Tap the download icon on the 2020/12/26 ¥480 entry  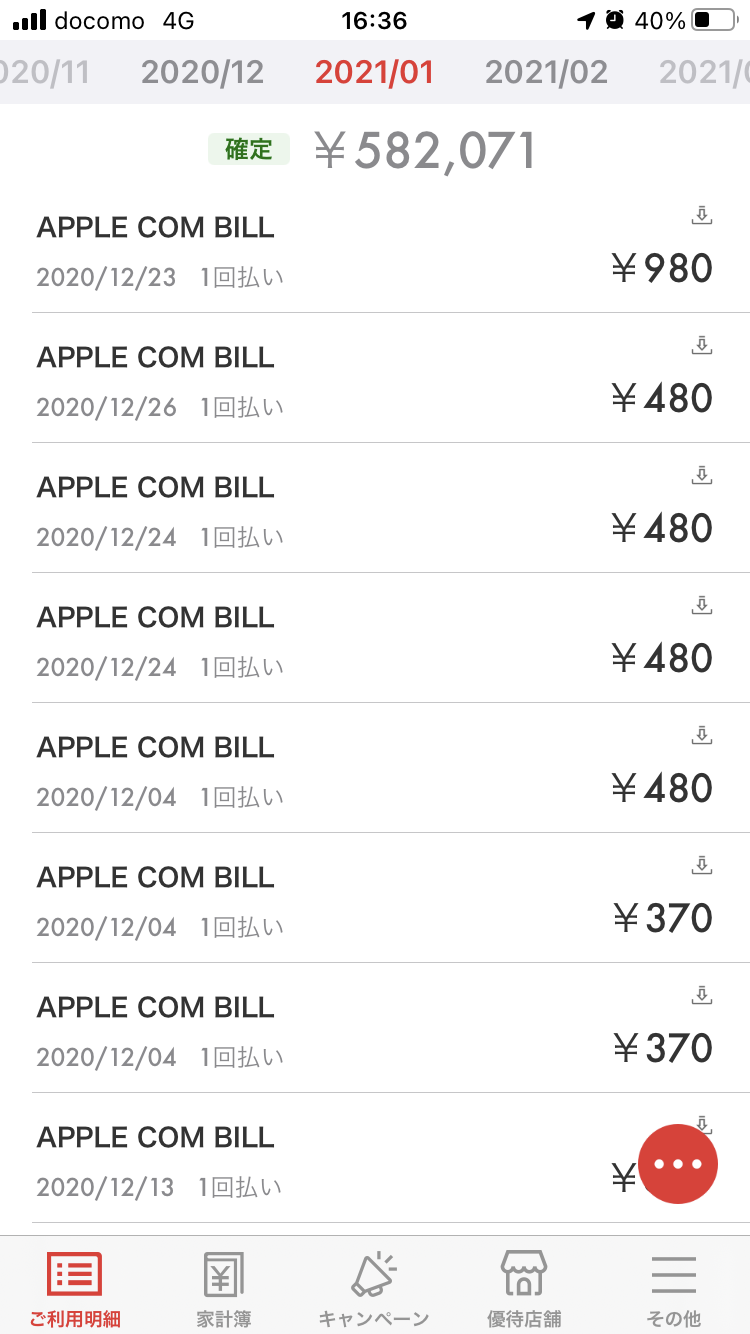coord(702,345)
